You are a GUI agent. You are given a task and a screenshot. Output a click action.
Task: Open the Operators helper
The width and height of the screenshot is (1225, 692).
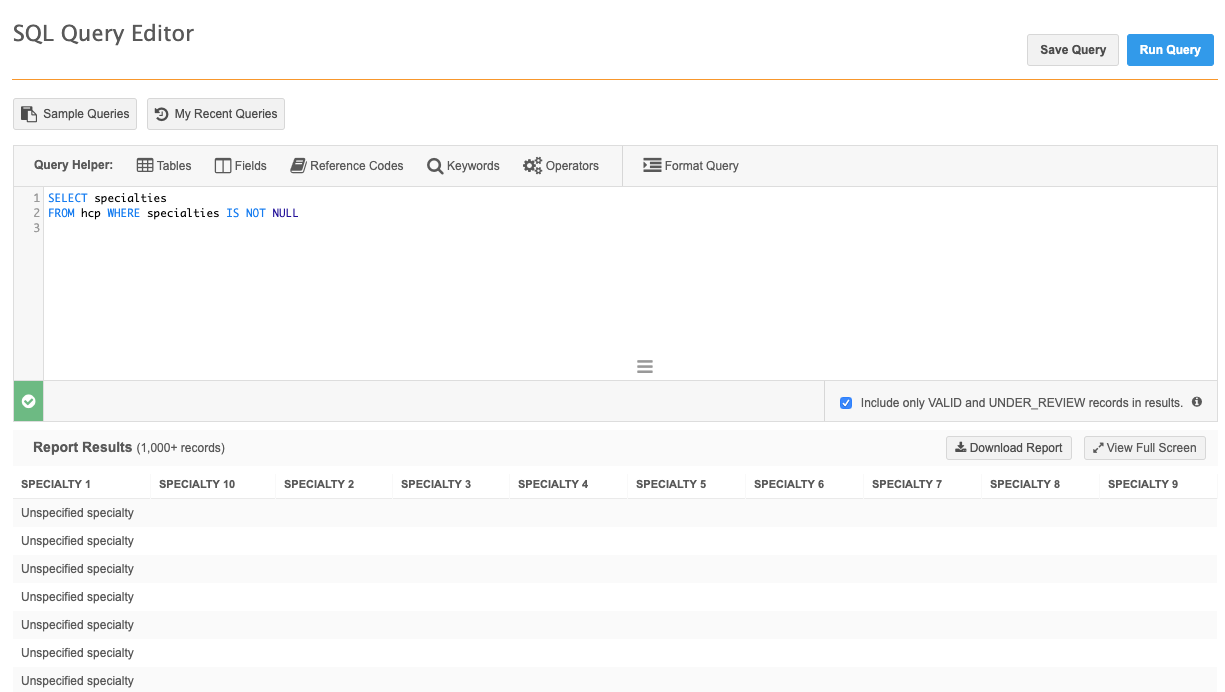(x=561, y=166)
